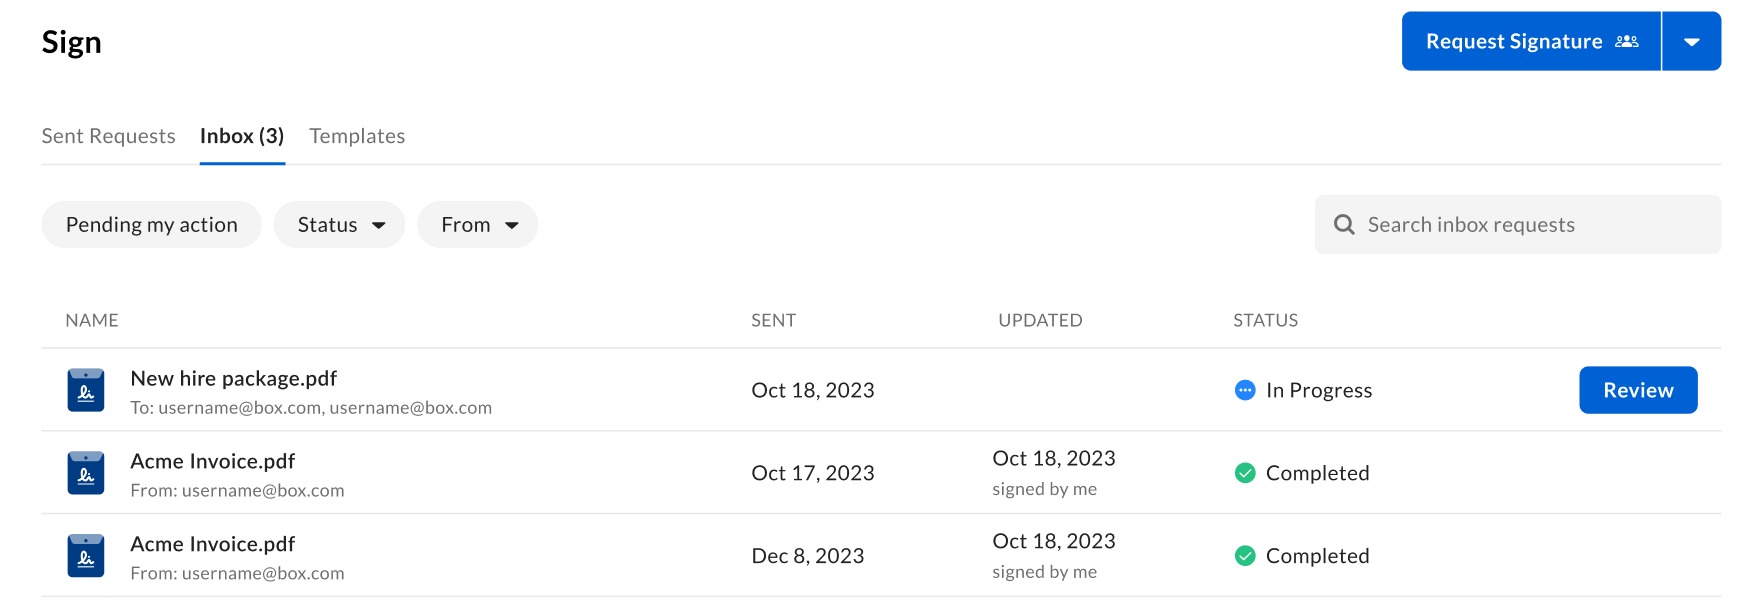
Task: Click the blue In Progress status icon
Action: pyautogui.click(x=1245, y=390)
